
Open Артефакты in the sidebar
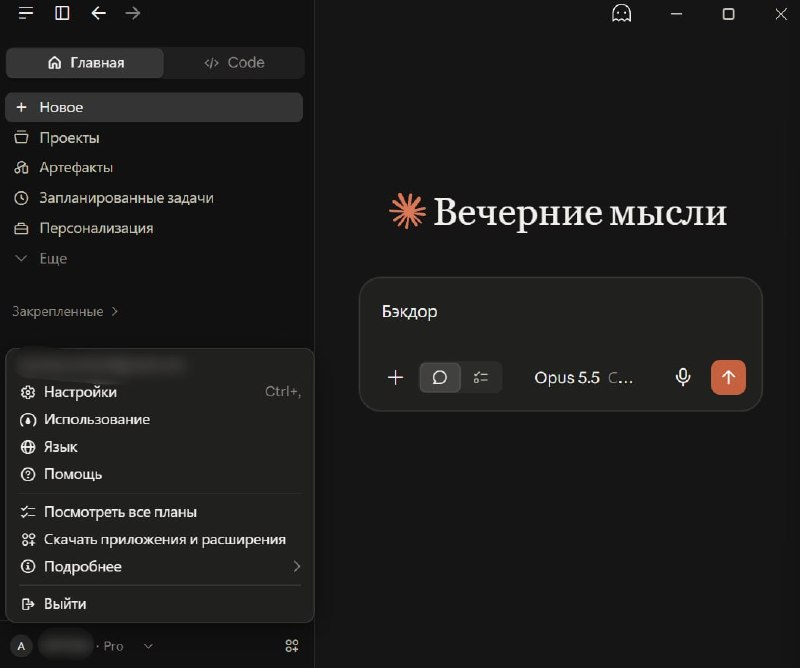point(154,167)
